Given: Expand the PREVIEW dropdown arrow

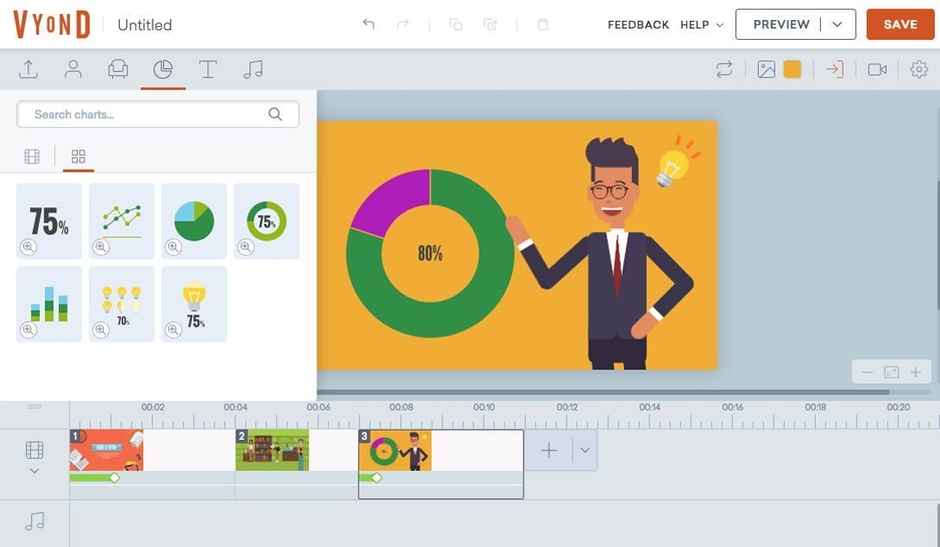Looking at the screenshot, I should coord(838,24).
